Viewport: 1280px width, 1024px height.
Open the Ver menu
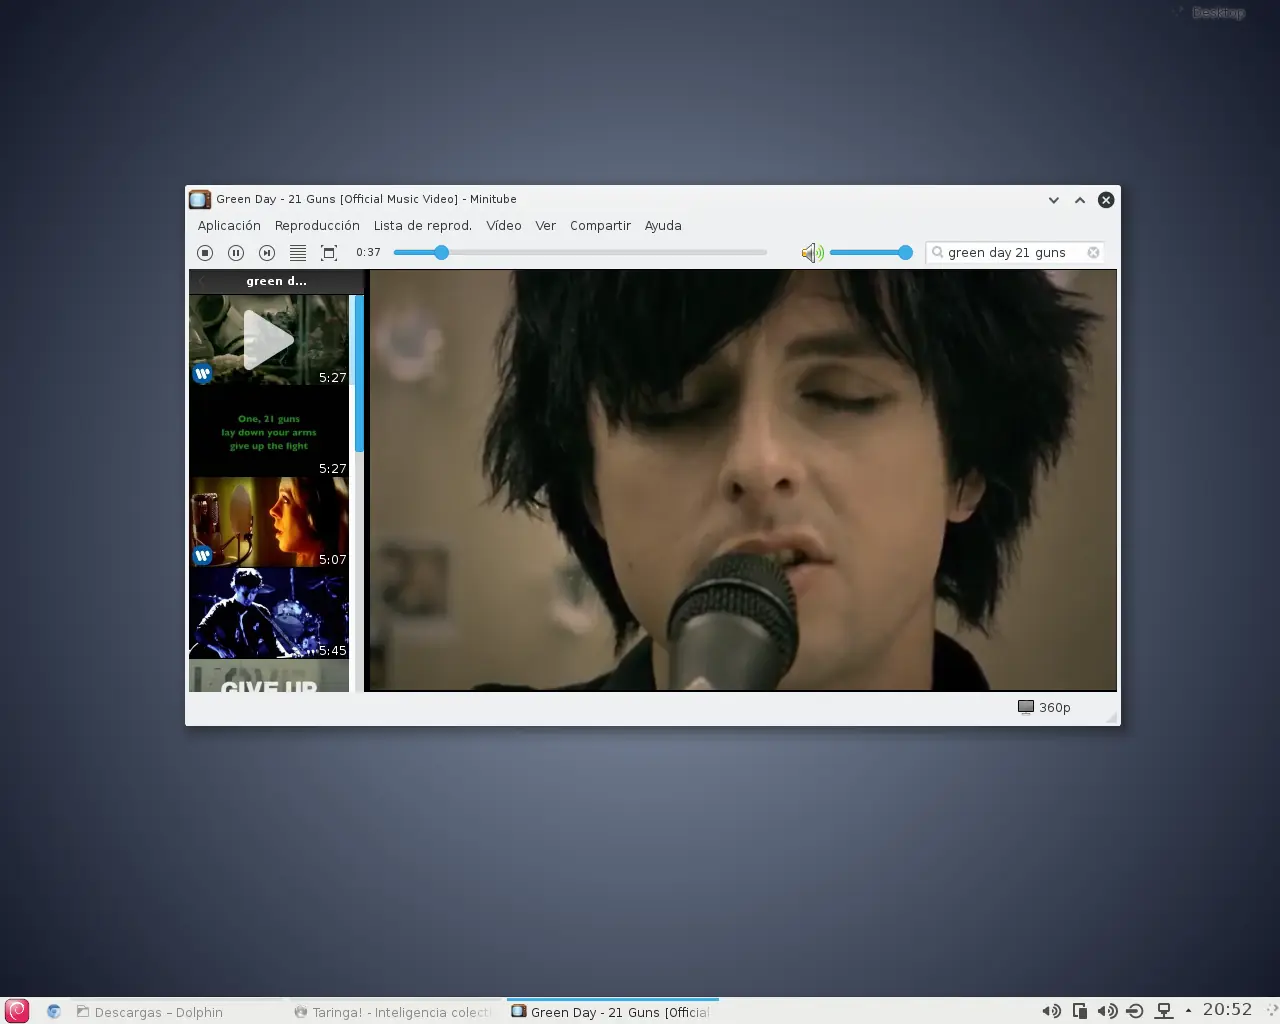coord(545,226)
